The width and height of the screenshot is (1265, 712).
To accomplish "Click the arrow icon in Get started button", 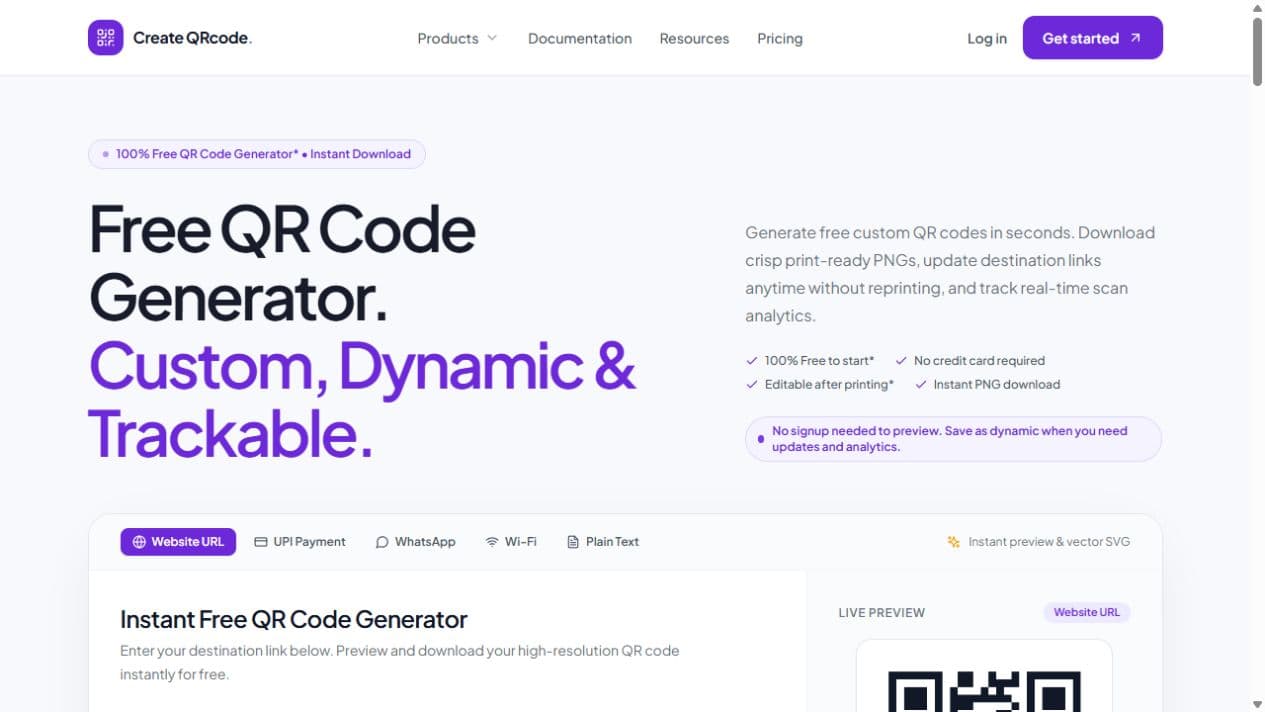I will click(1135, 38).
